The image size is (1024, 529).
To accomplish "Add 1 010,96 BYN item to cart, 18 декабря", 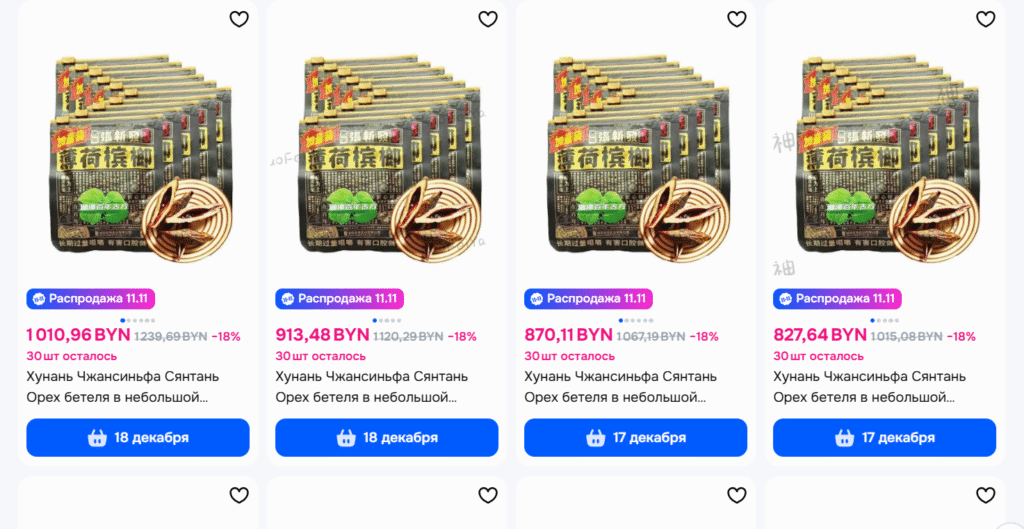I will pos(138,438).
